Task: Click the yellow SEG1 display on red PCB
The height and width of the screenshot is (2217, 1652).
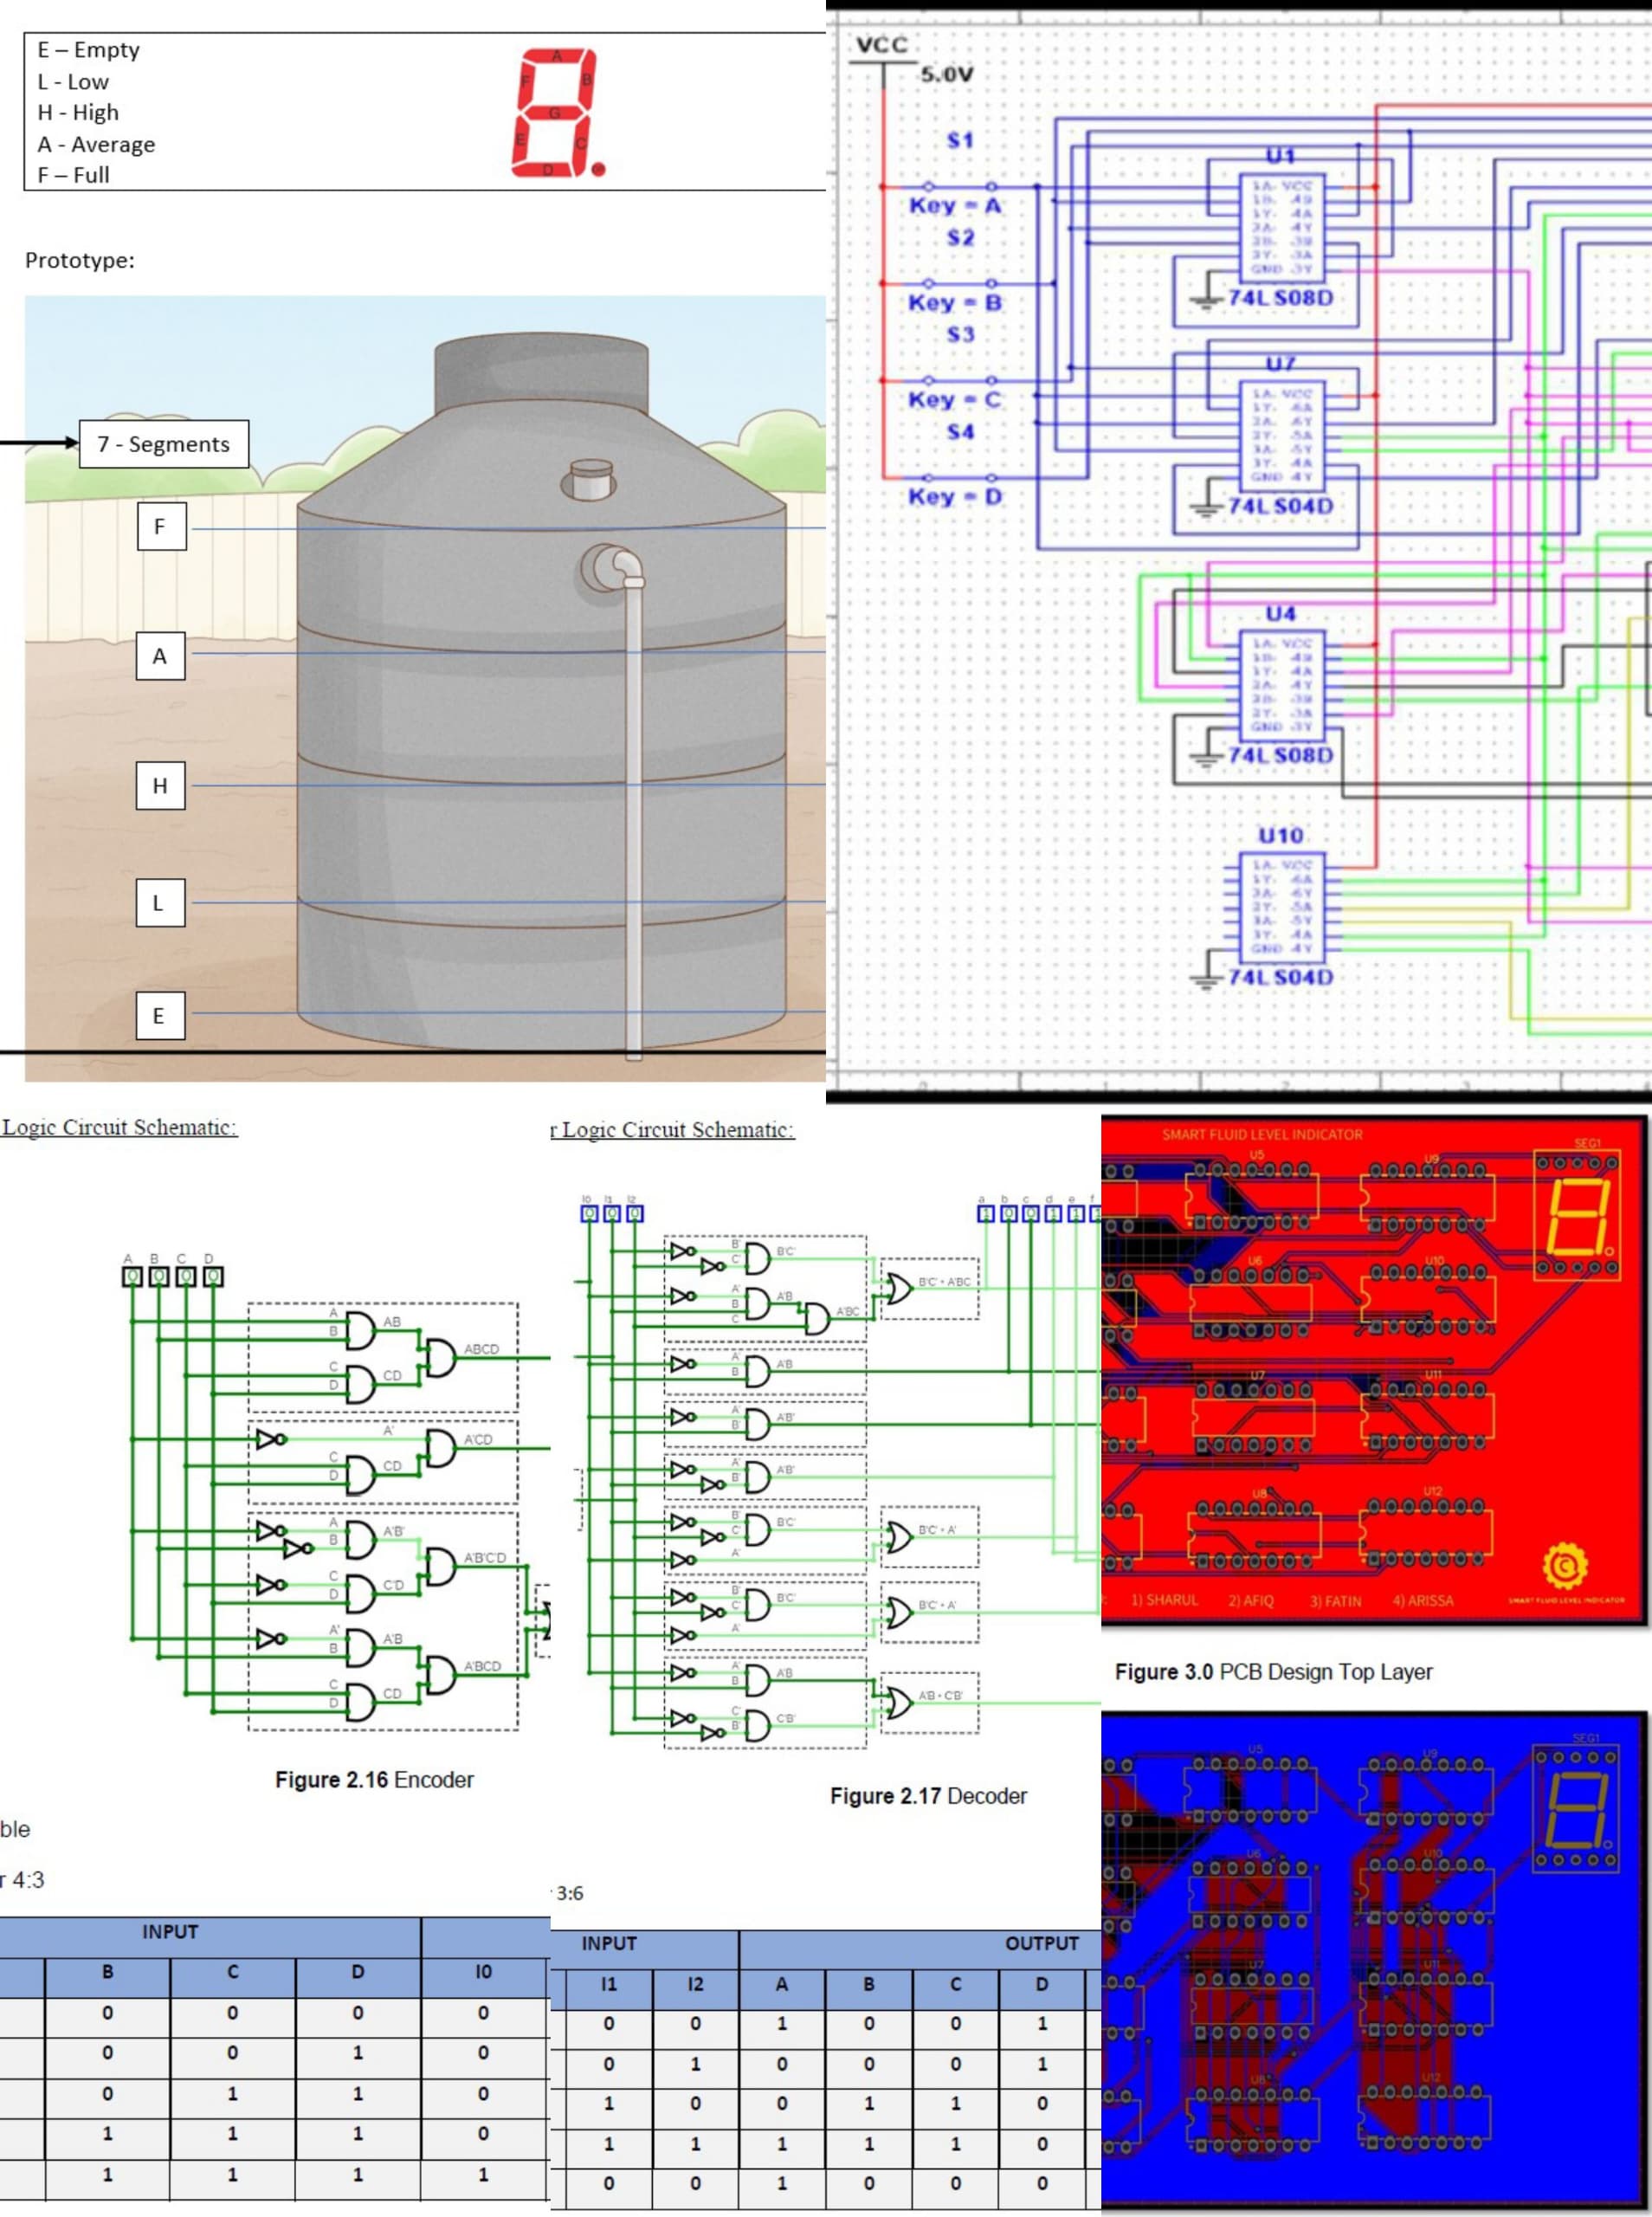Action: (x=1577, y=1214)
